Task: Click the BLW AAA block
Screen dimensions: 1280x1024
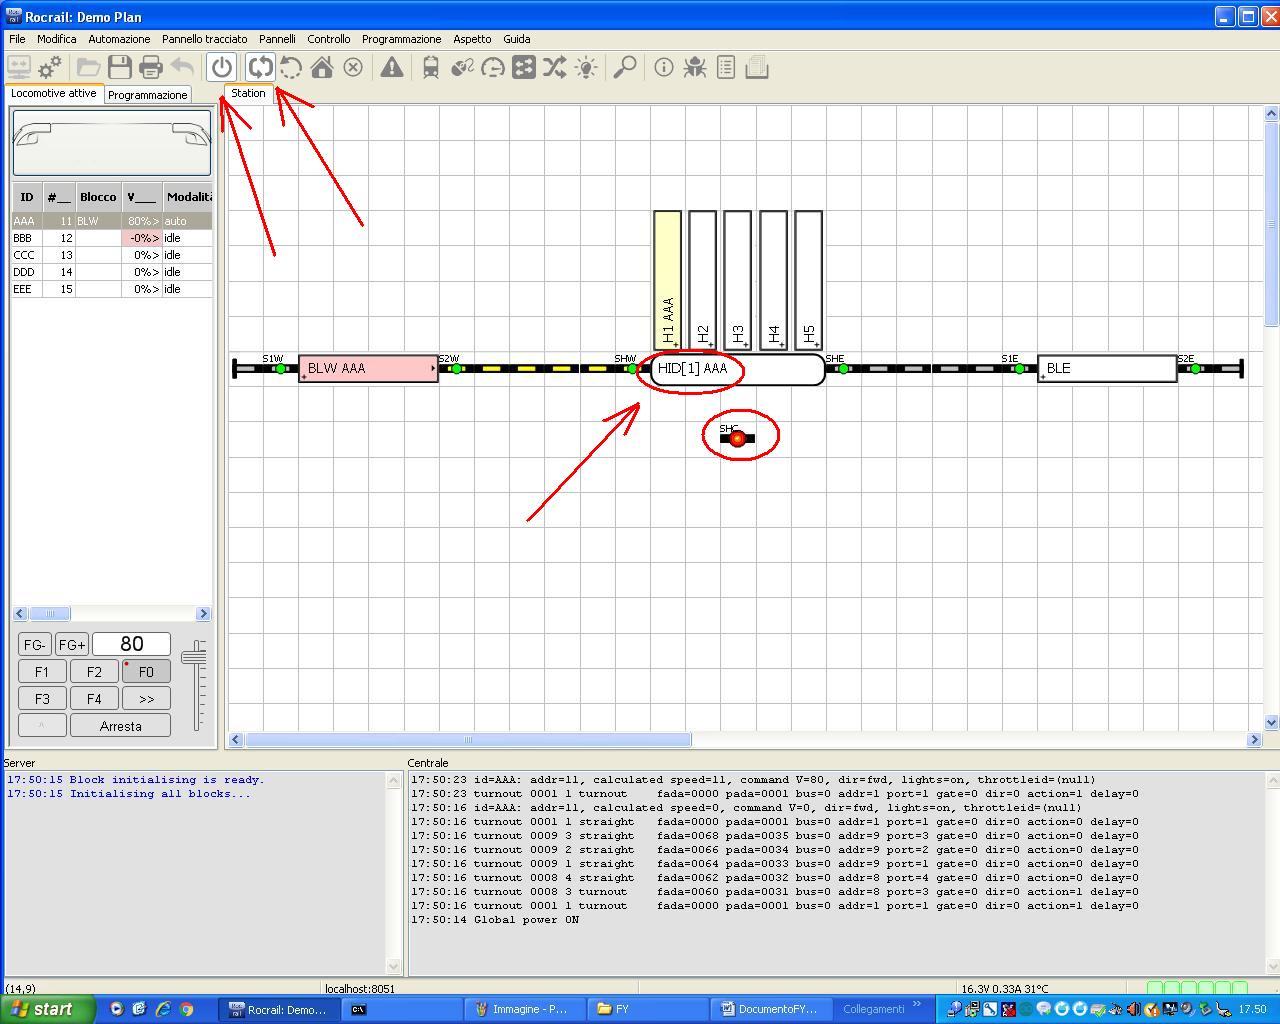Action: click(x=368, y=369)
